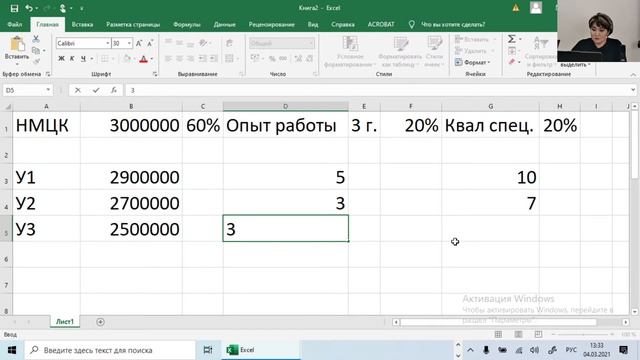The height and width of the screenshot is (360, 640).
Task: Switch to the Формулы tab
Action: coord(187,24)
